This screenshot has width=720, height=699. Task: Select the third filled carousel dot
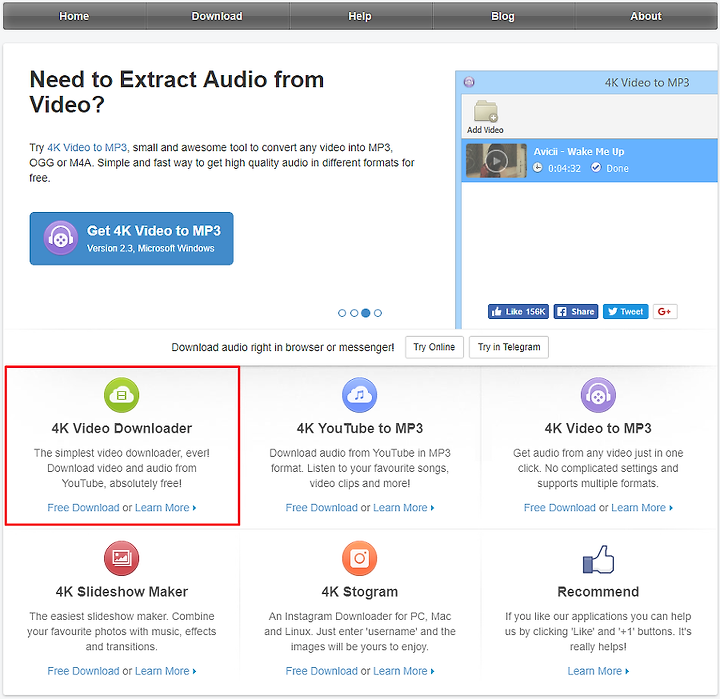pos(366,313)
